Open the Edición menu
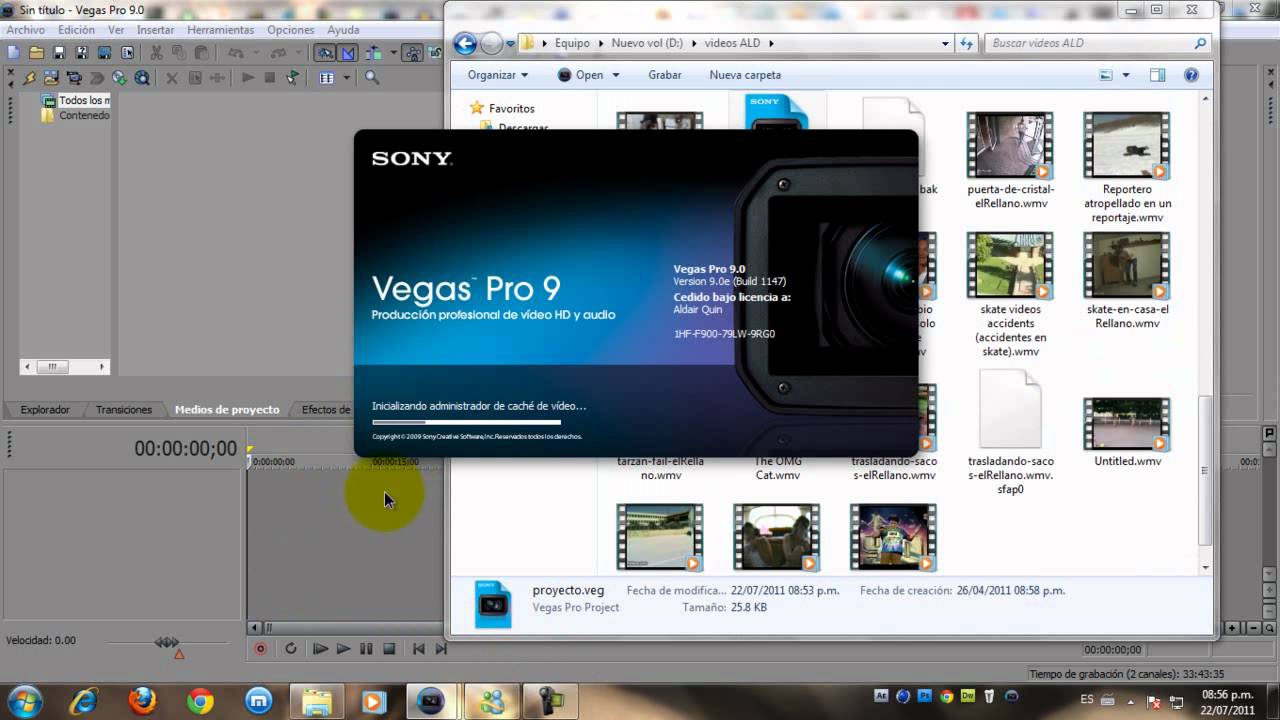Image resolution: width=1280 pixels, height=720 pixels. tap(76, 30)
